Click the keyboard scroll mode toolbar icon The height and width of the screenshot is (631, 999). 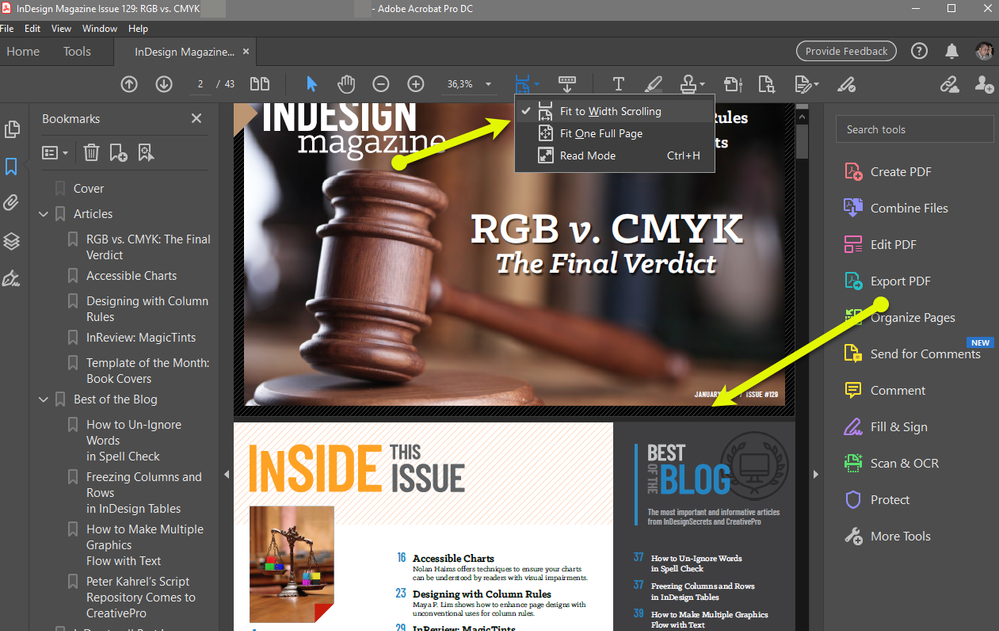click(x=567, y=84)
